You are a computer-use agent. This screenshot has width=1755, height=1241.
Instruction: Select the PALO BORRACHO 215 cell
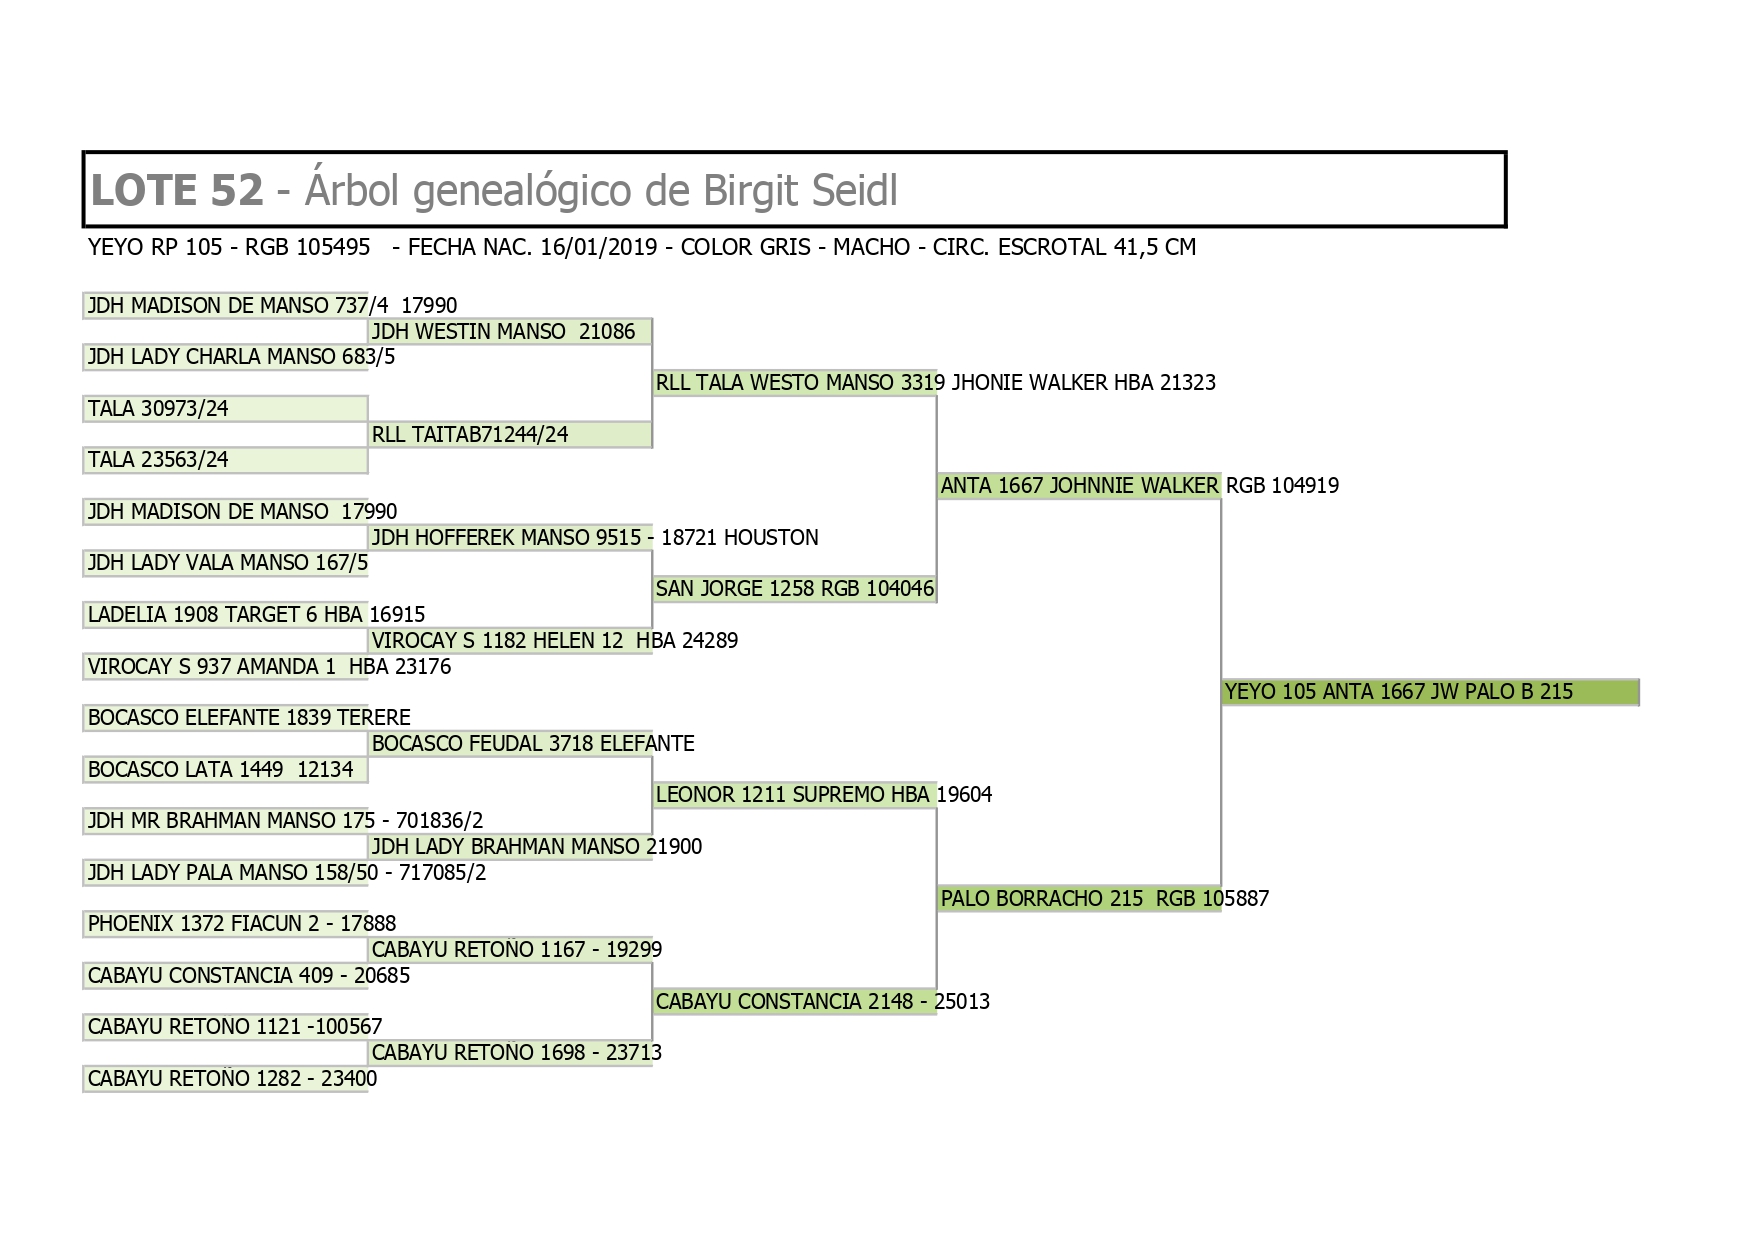[1078, 899]
